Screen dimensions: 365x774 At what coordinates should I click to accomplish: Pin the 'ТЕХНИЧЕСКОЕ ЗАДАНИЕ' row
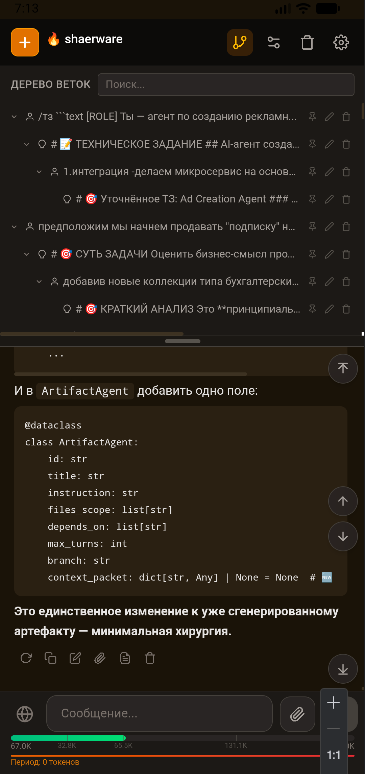[312, 144]
